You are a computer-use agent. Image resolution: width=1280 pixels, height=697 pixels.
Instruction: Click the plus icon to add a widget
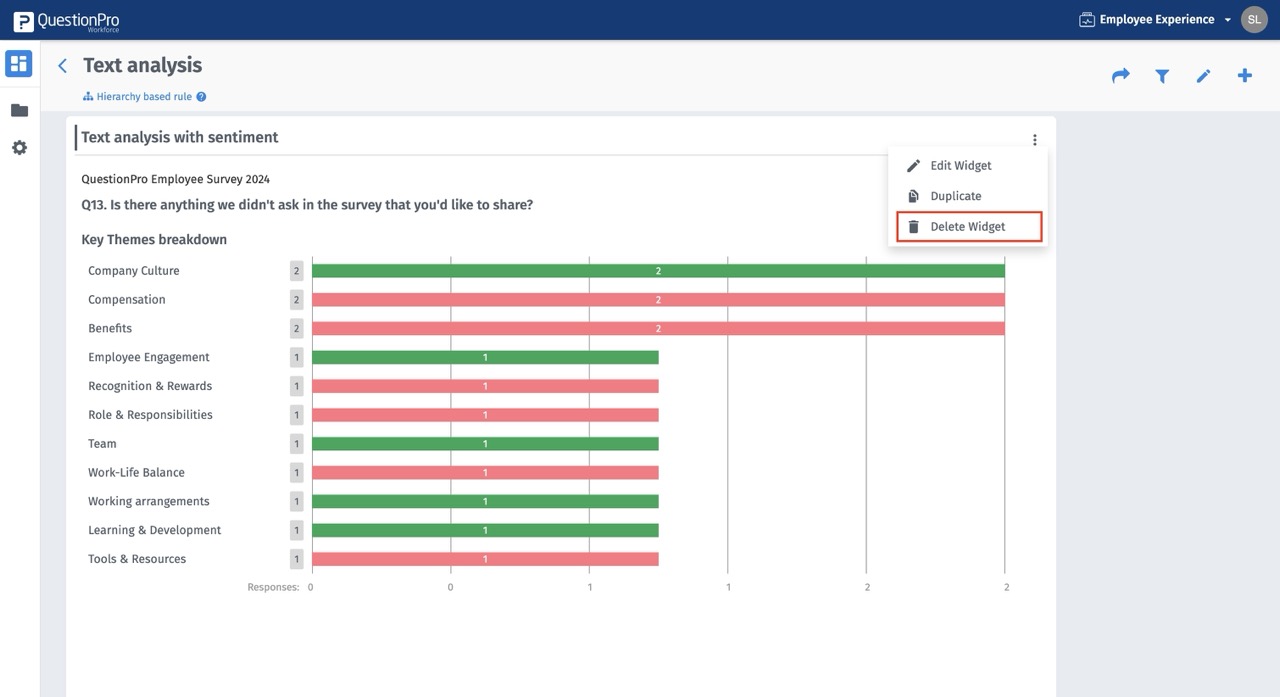[x=1245, y=75]
